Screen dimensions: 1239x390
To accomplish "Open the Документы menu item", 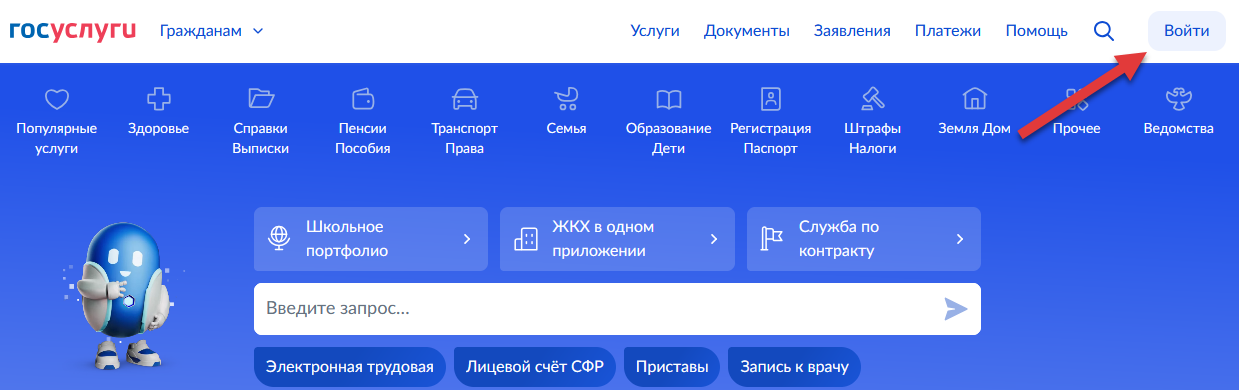I will (x=747, y=31).
